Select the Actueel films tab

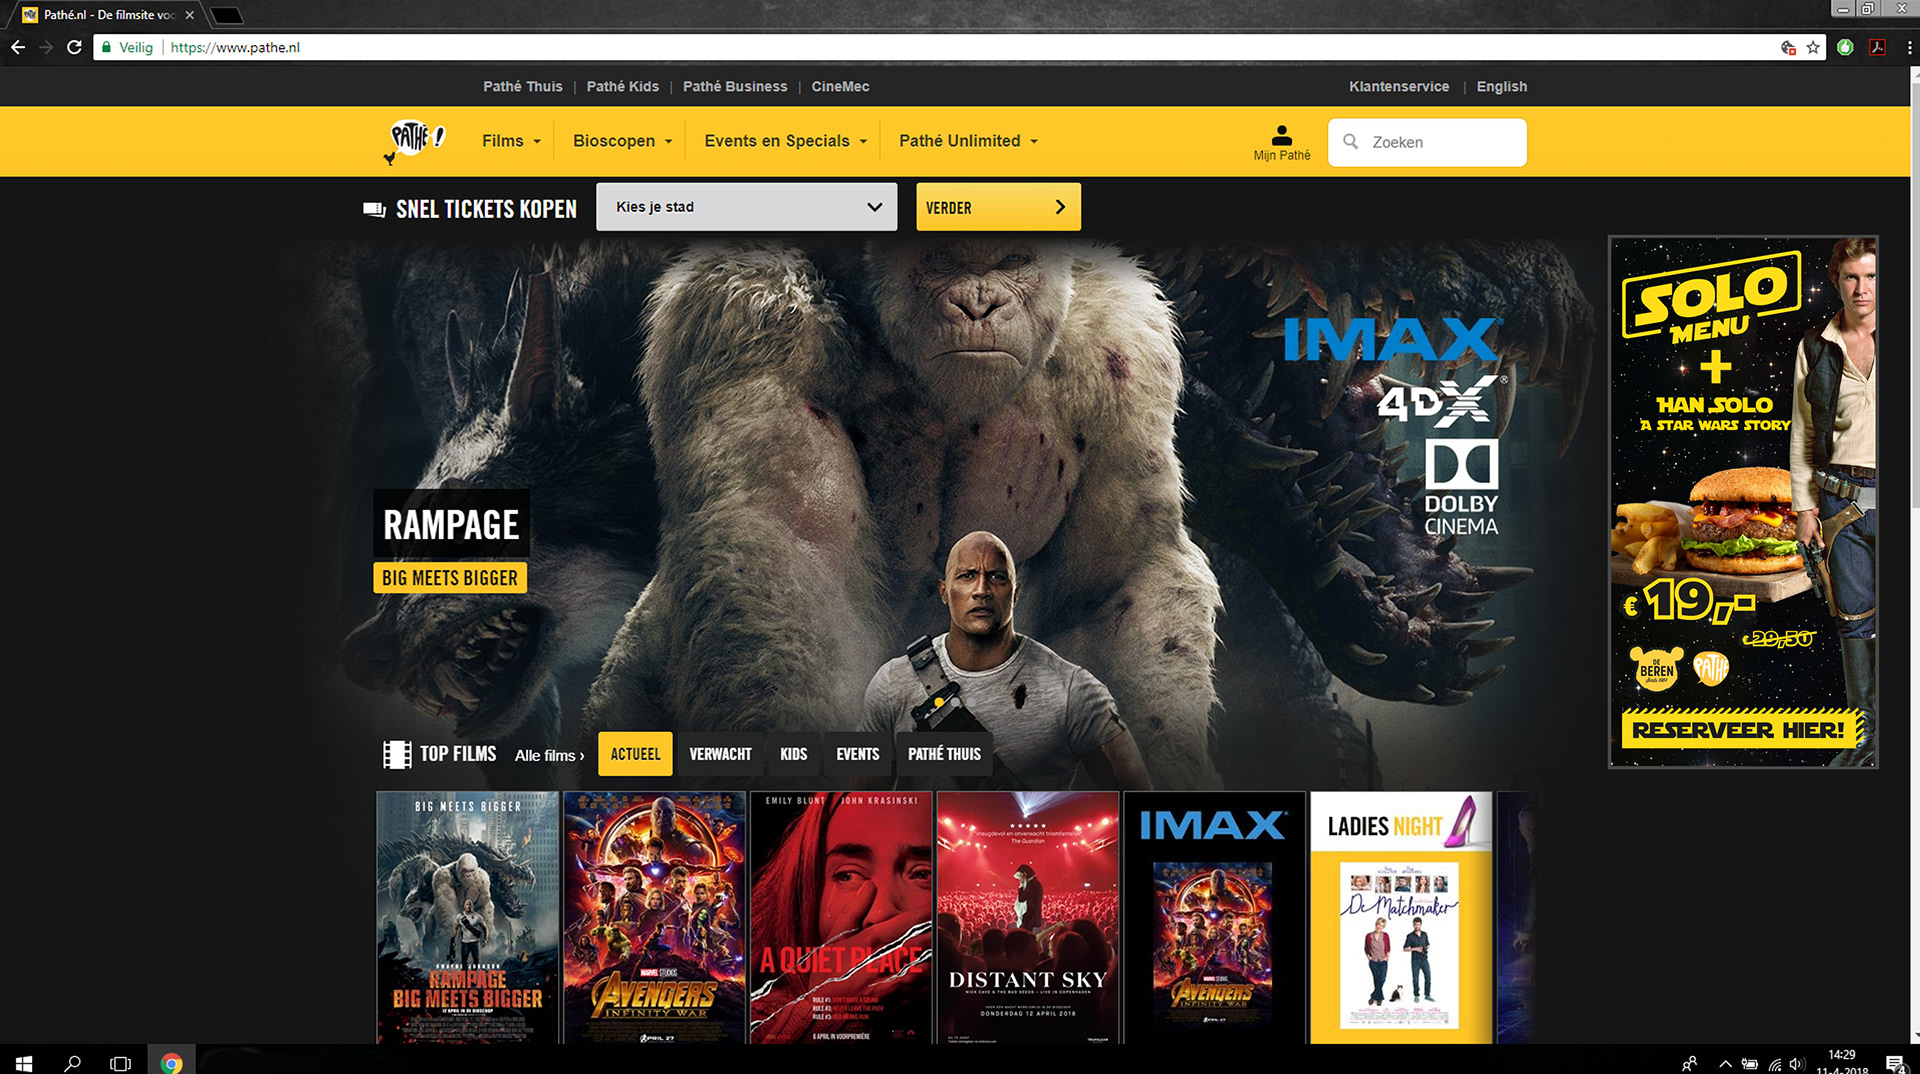click(635, 754)
